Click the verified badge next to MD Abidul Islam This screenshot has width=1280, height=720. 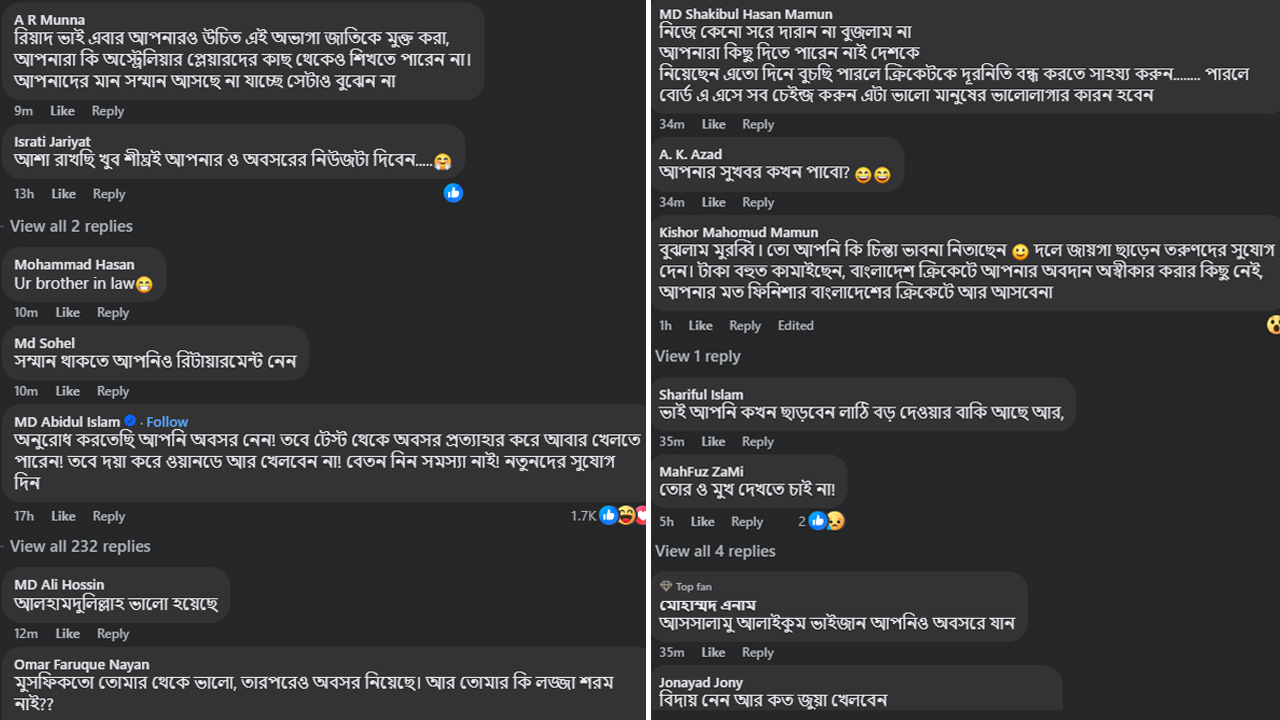(130, 422)
